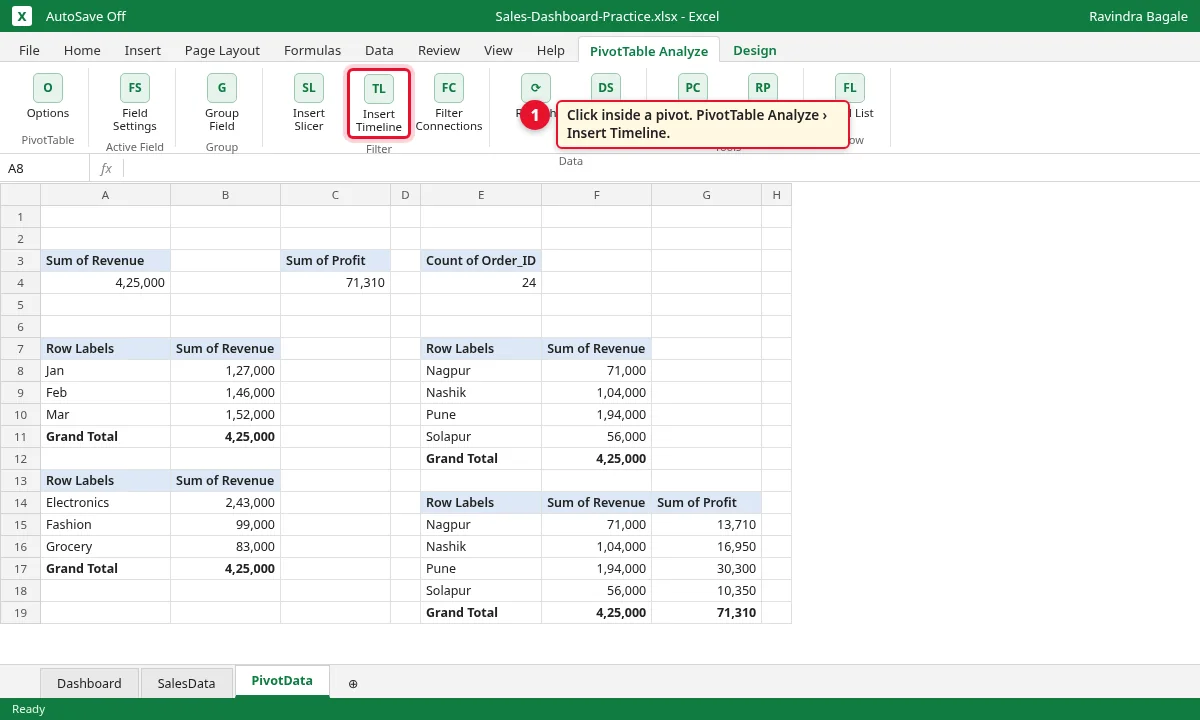
Task: Click the 1,52,000 revenue cell
Action: click(226, 414)
